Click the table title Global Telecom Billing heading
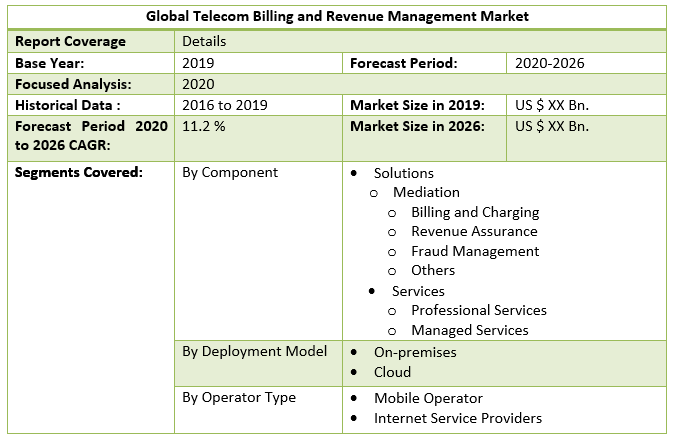The width and height of the screenshot is (677, 441). pos(337,17)
